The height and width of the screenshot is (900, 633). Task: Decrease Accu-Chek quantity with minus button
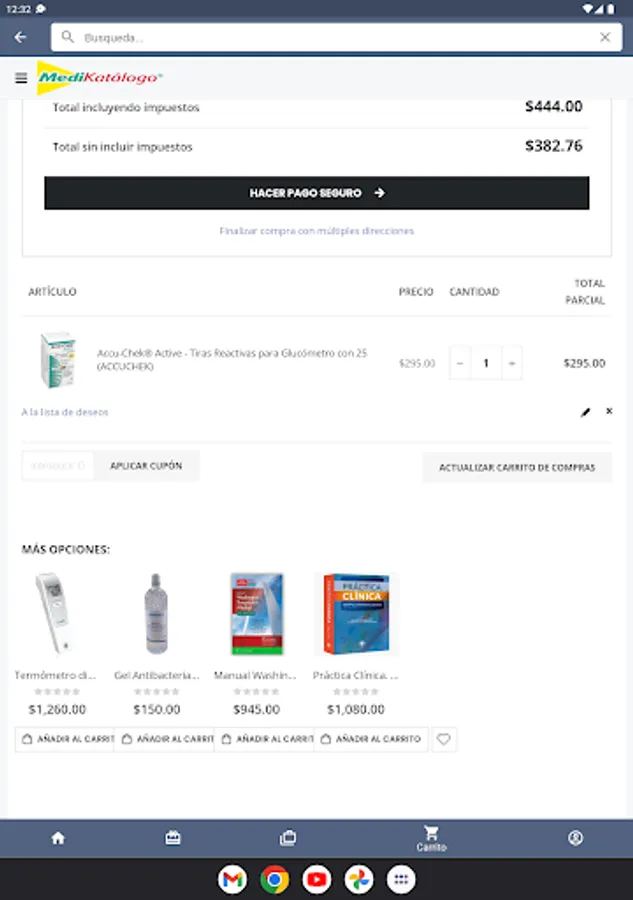click(460, 363)
